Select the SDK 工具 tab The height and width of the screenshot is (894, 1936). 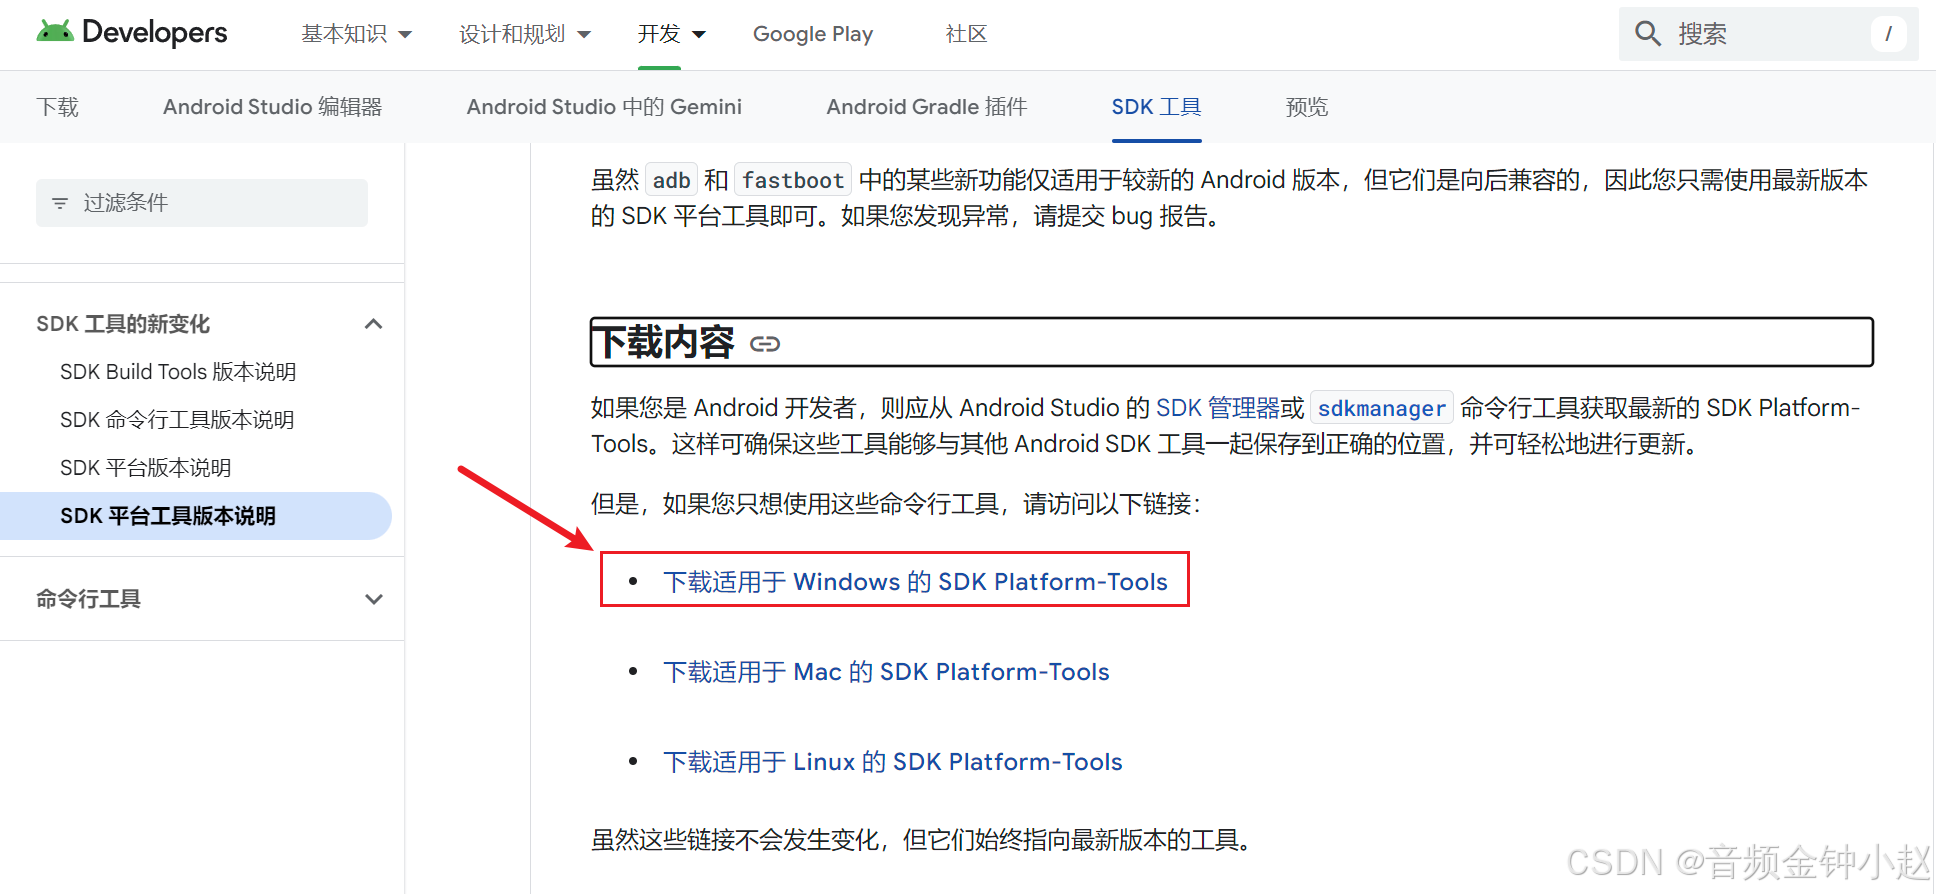coord(1157,107)
